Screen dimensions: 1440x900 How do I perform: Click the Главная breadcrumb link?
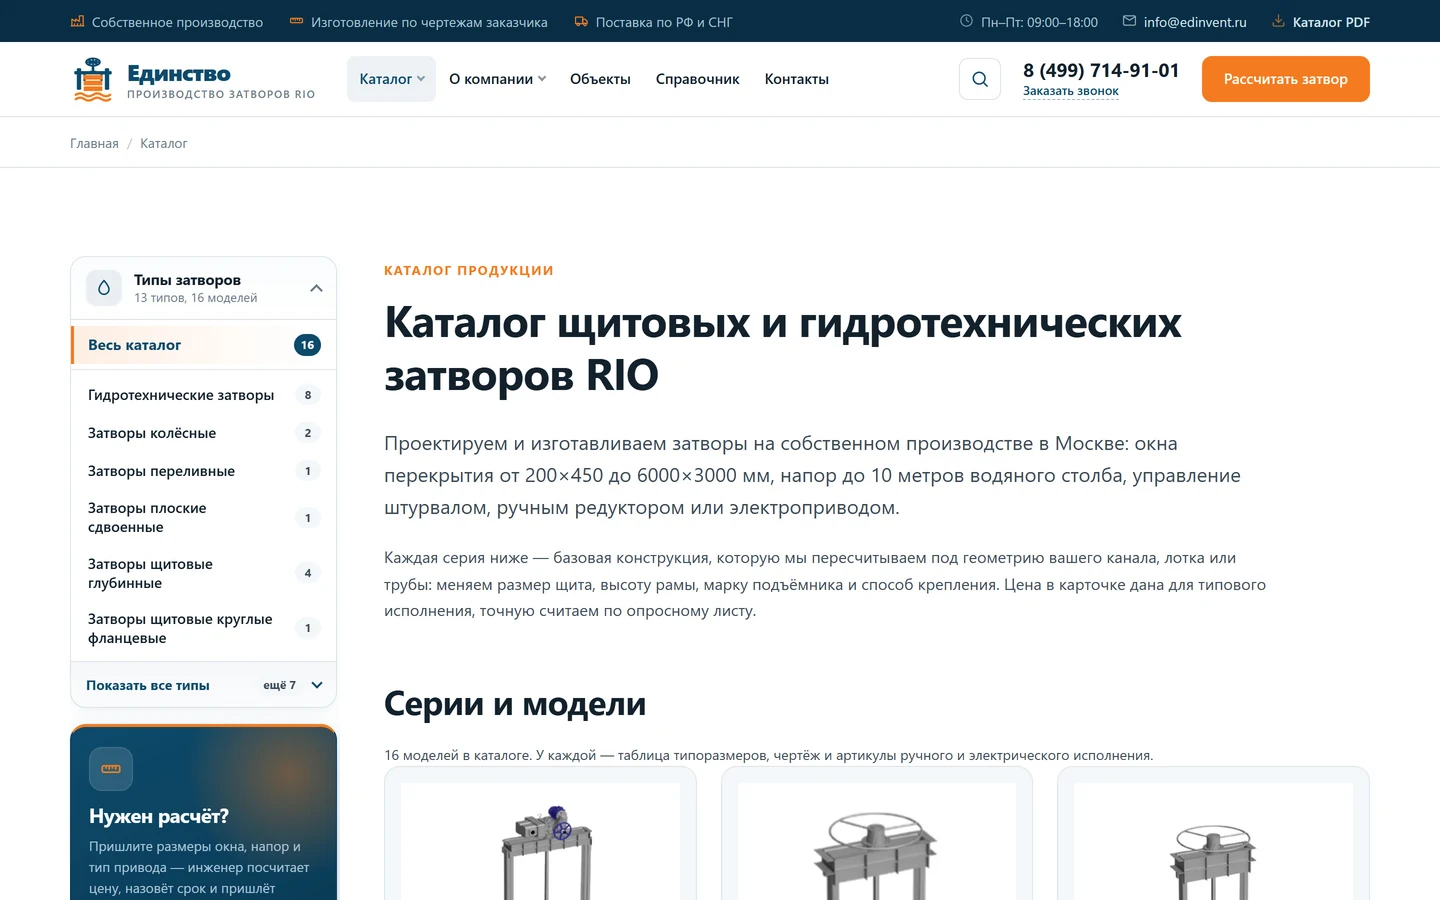[94, 143]
